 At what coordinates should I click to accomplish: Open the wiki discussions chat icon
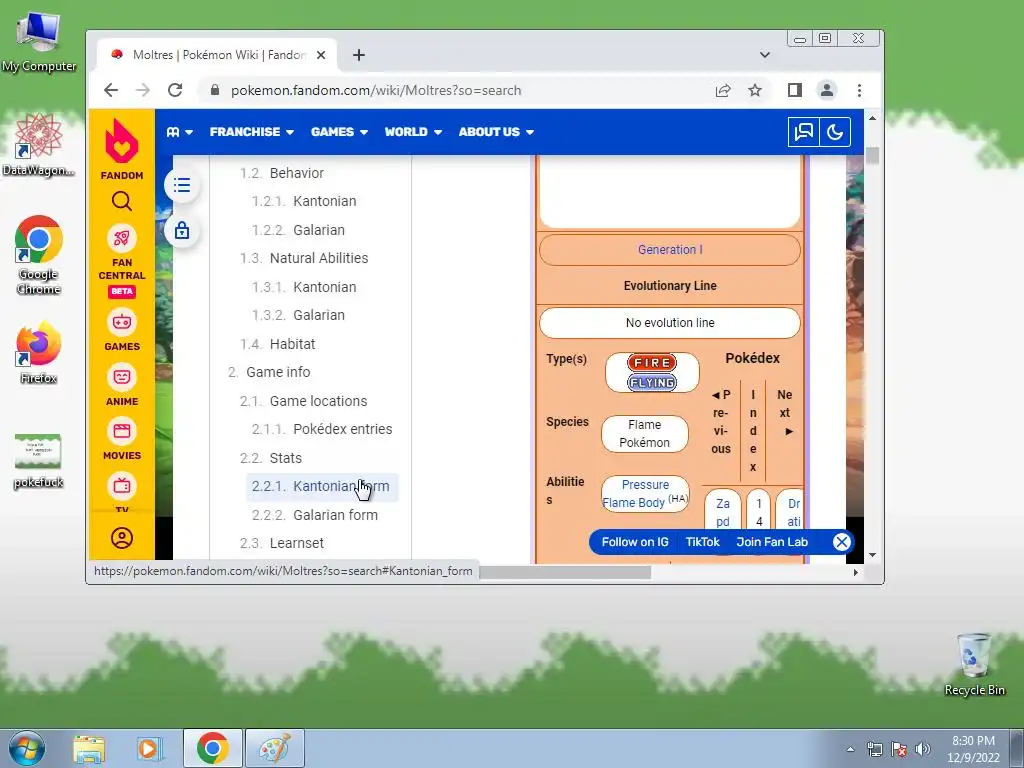[x=803, y=132]
